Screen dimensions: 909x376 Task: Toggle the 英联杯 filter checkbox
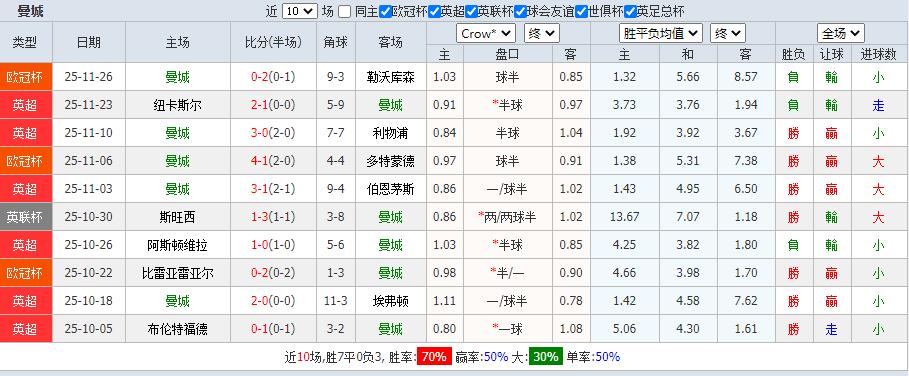[x=471, y=11]
